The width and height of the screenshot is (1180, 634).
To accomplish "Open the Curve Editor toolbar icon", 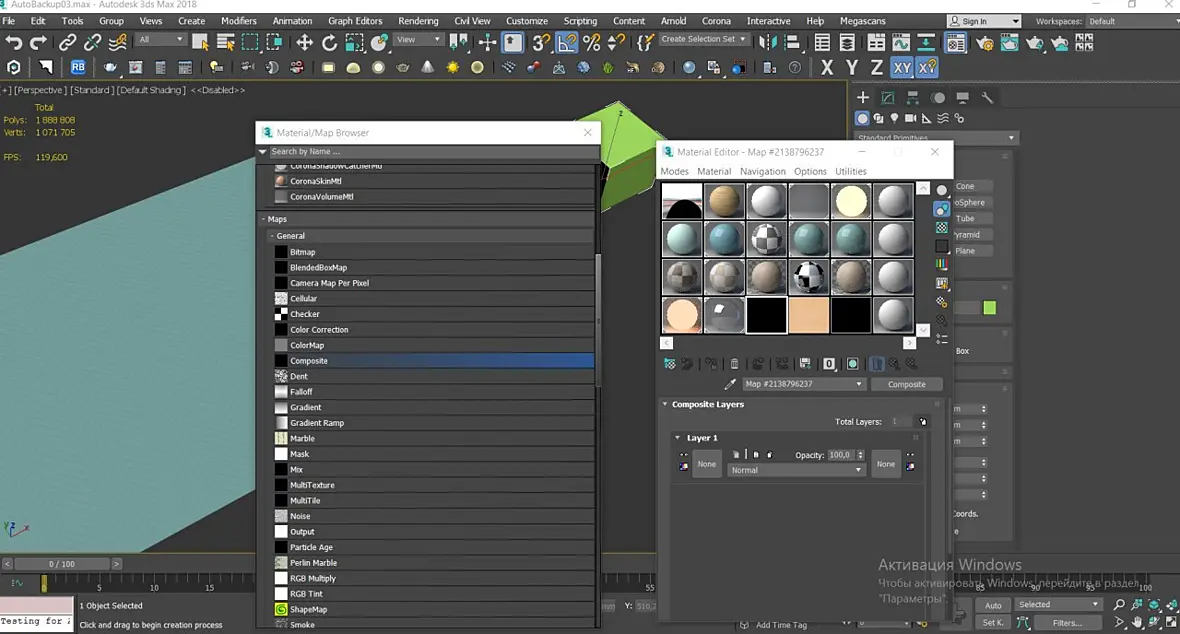I will pos(901,43).
